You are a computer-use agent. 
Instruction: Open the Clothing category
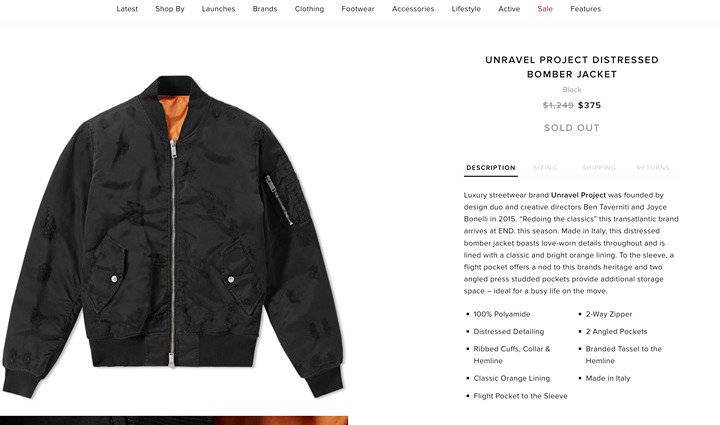(309, 9)
